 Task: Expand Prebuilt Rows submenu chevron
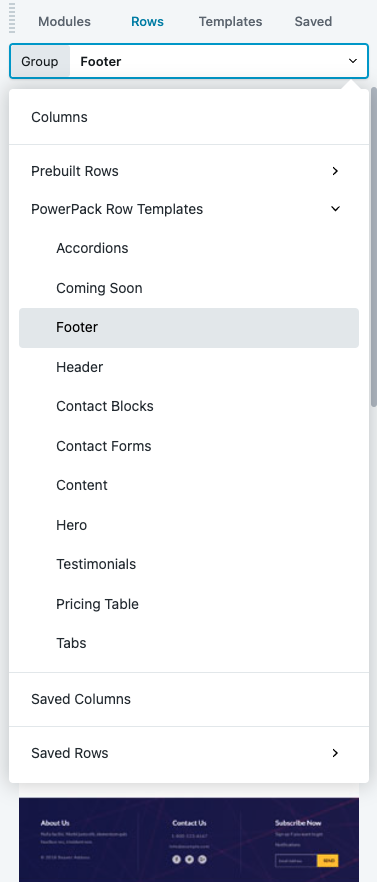335,171
